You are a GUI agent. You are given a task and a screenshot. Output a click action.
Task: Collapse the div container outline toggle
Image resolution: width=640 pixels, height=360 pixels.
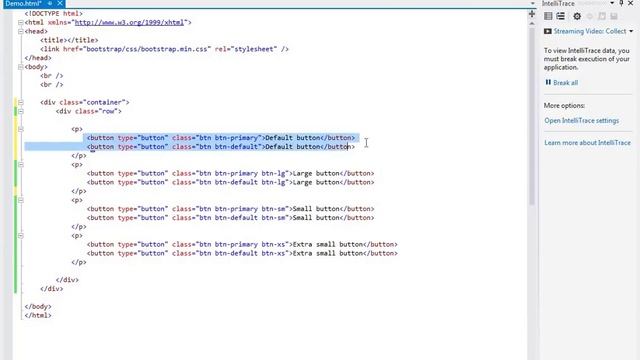click(x=20, y=102)
